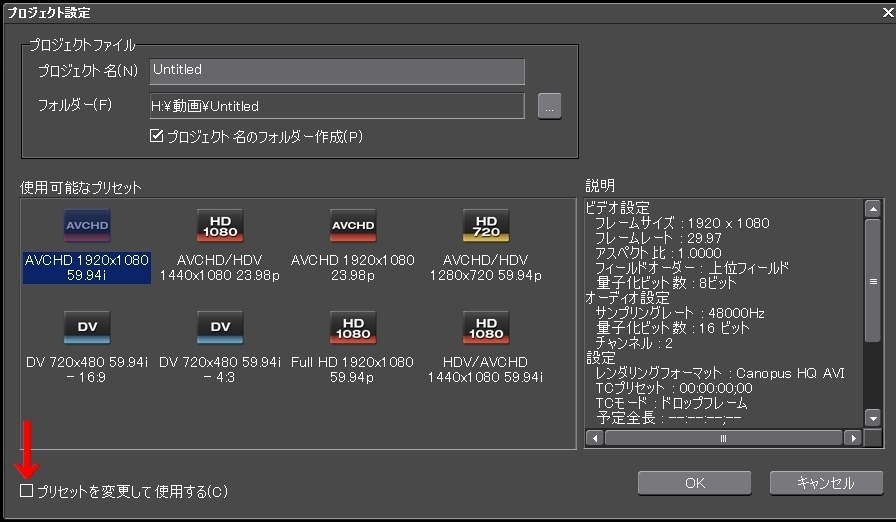Viewport: 896px width, 522px height.
Task: Click the フォルダー path input field
Action: coord(337,106)
